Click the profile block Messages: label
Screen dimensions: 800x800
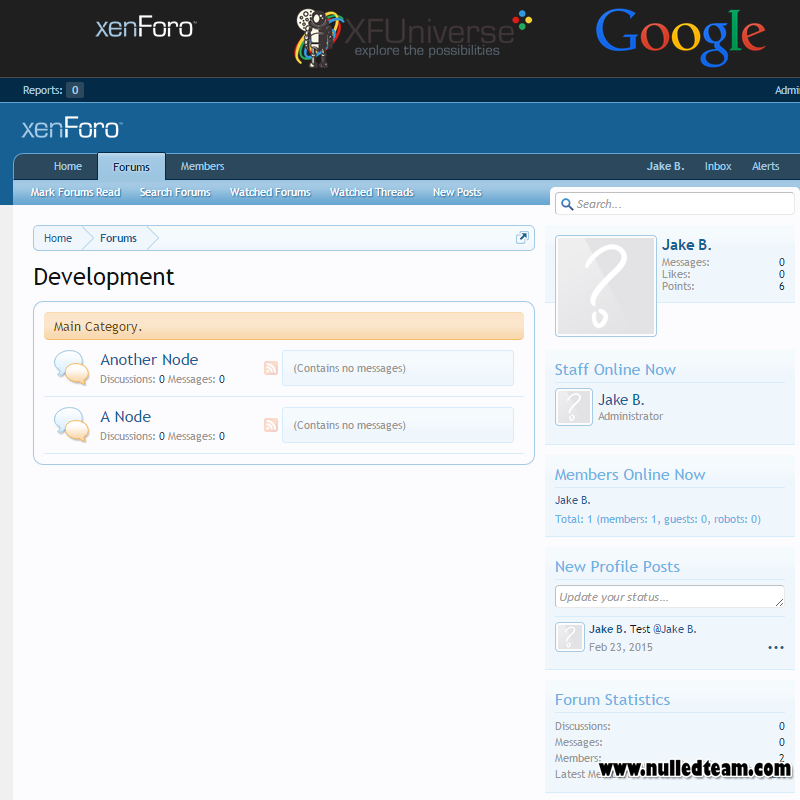coord(685,262)
